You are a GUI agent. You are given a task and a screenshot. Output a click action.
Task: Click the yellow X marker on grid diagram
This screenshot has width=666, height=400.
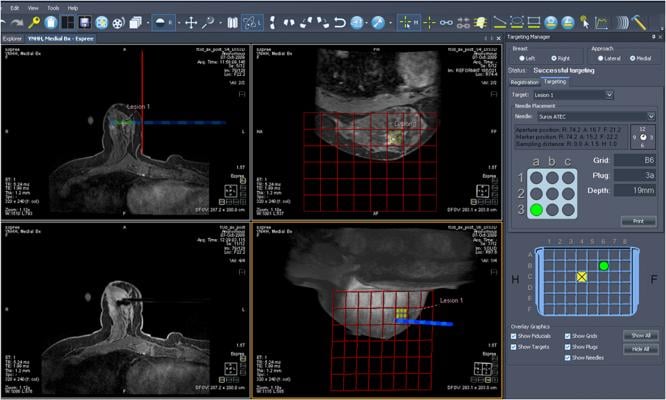point(582,276)
